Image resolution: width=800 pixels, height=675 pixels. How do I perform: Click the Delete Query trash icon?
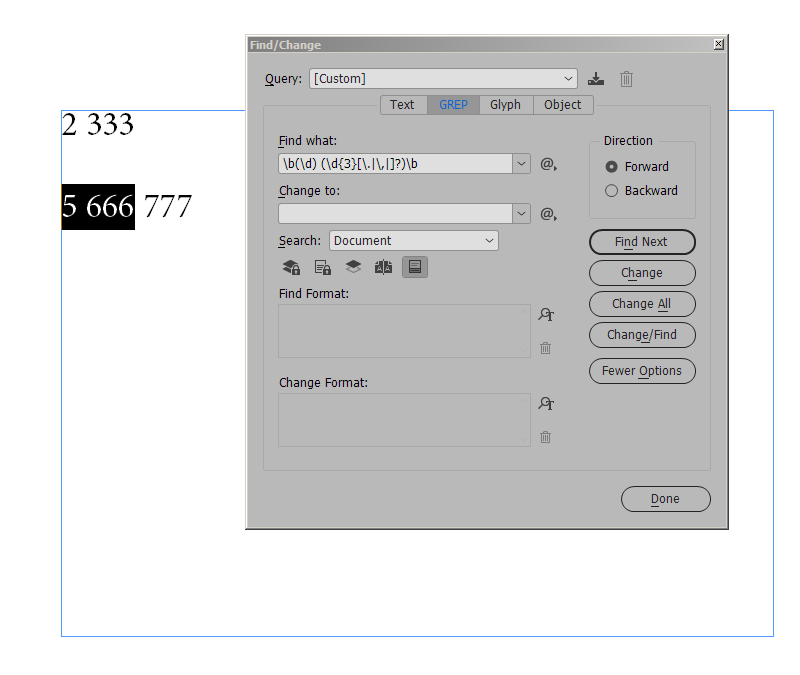[626, 79]
